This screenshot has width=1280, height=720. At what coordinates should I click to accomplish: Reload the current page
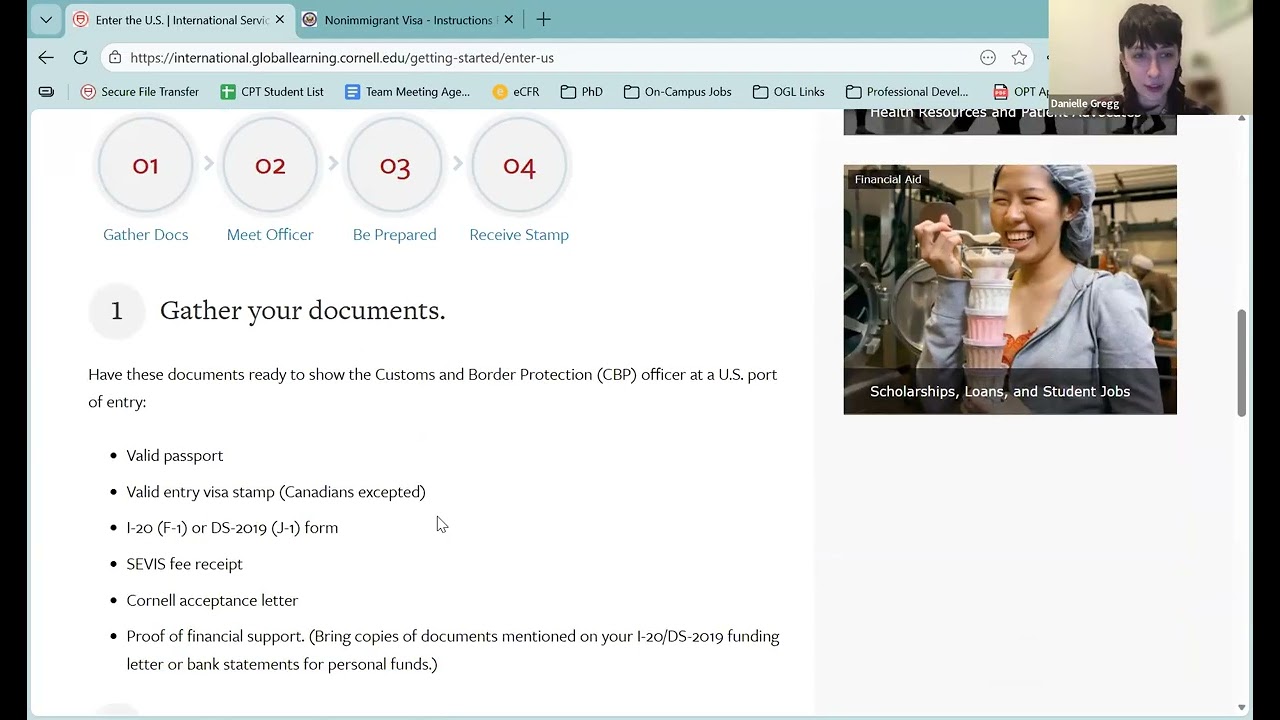click(81, 58)
